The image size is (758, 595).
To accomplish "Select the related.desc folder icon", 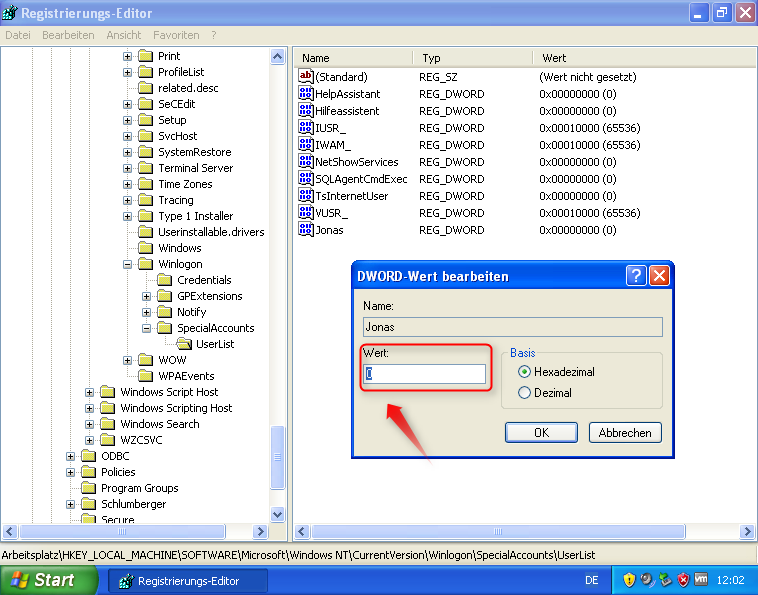I will (x=146, y=88).
